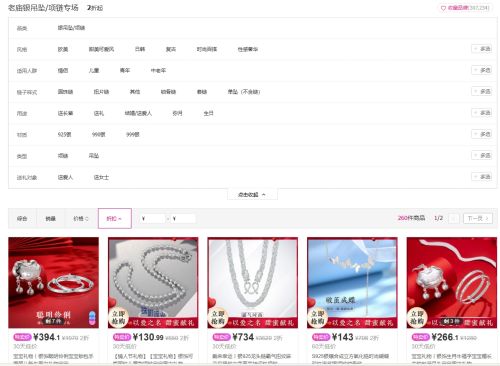This screenshot has width=500, height=366.
Task: Click the pink price tag badge beside ¥394.1
Action: click(22, 337)
